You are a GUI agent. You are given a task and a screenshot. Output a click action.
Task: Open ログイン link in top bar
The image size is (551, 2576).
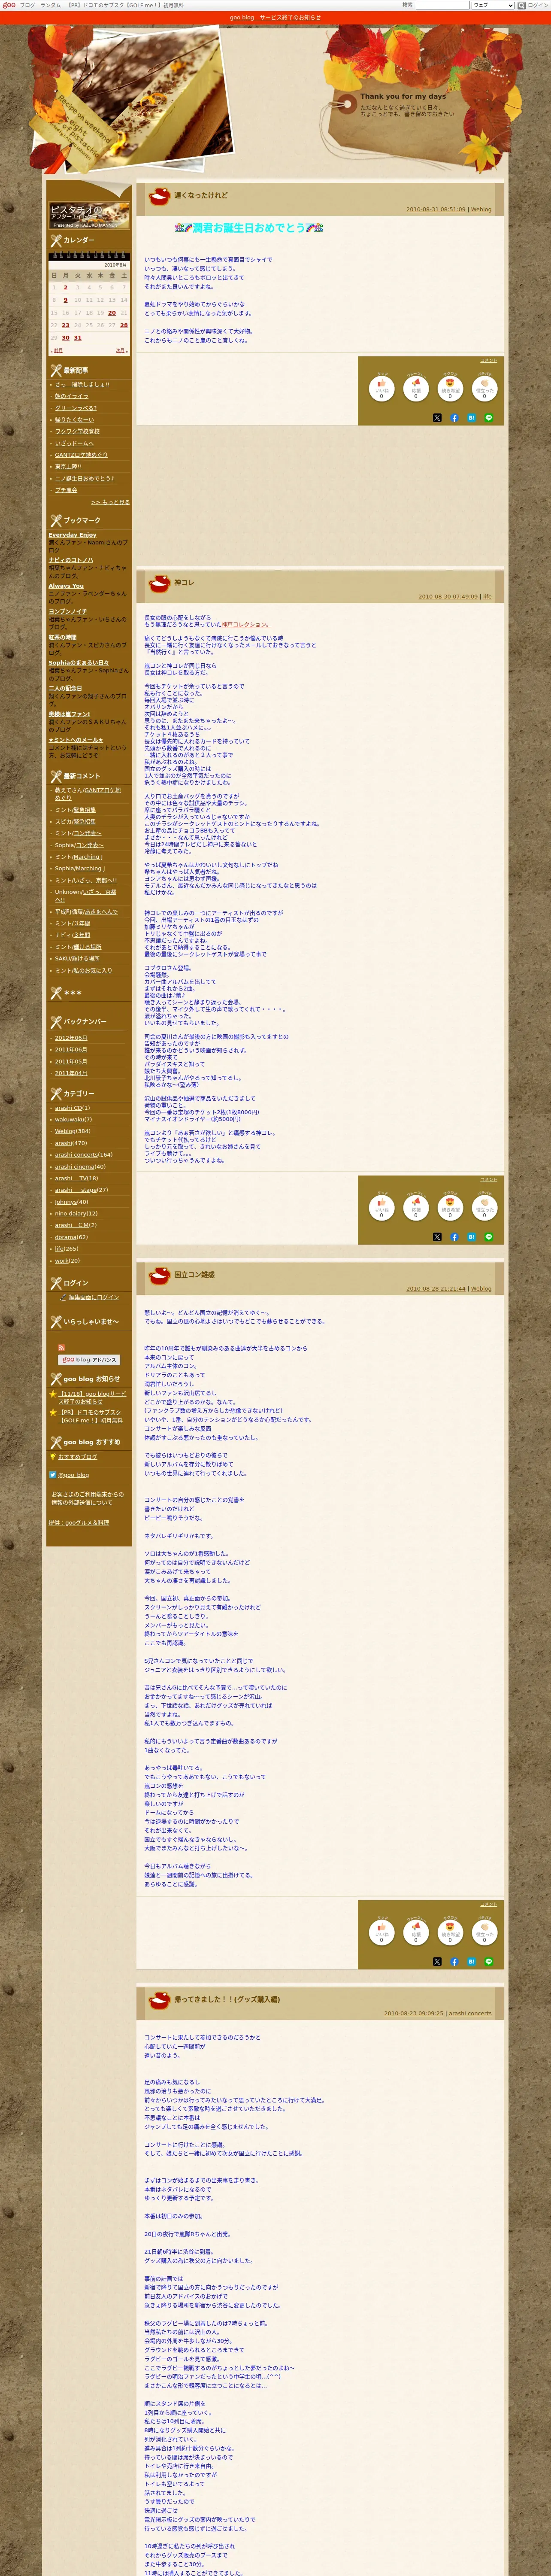(538, 5)
